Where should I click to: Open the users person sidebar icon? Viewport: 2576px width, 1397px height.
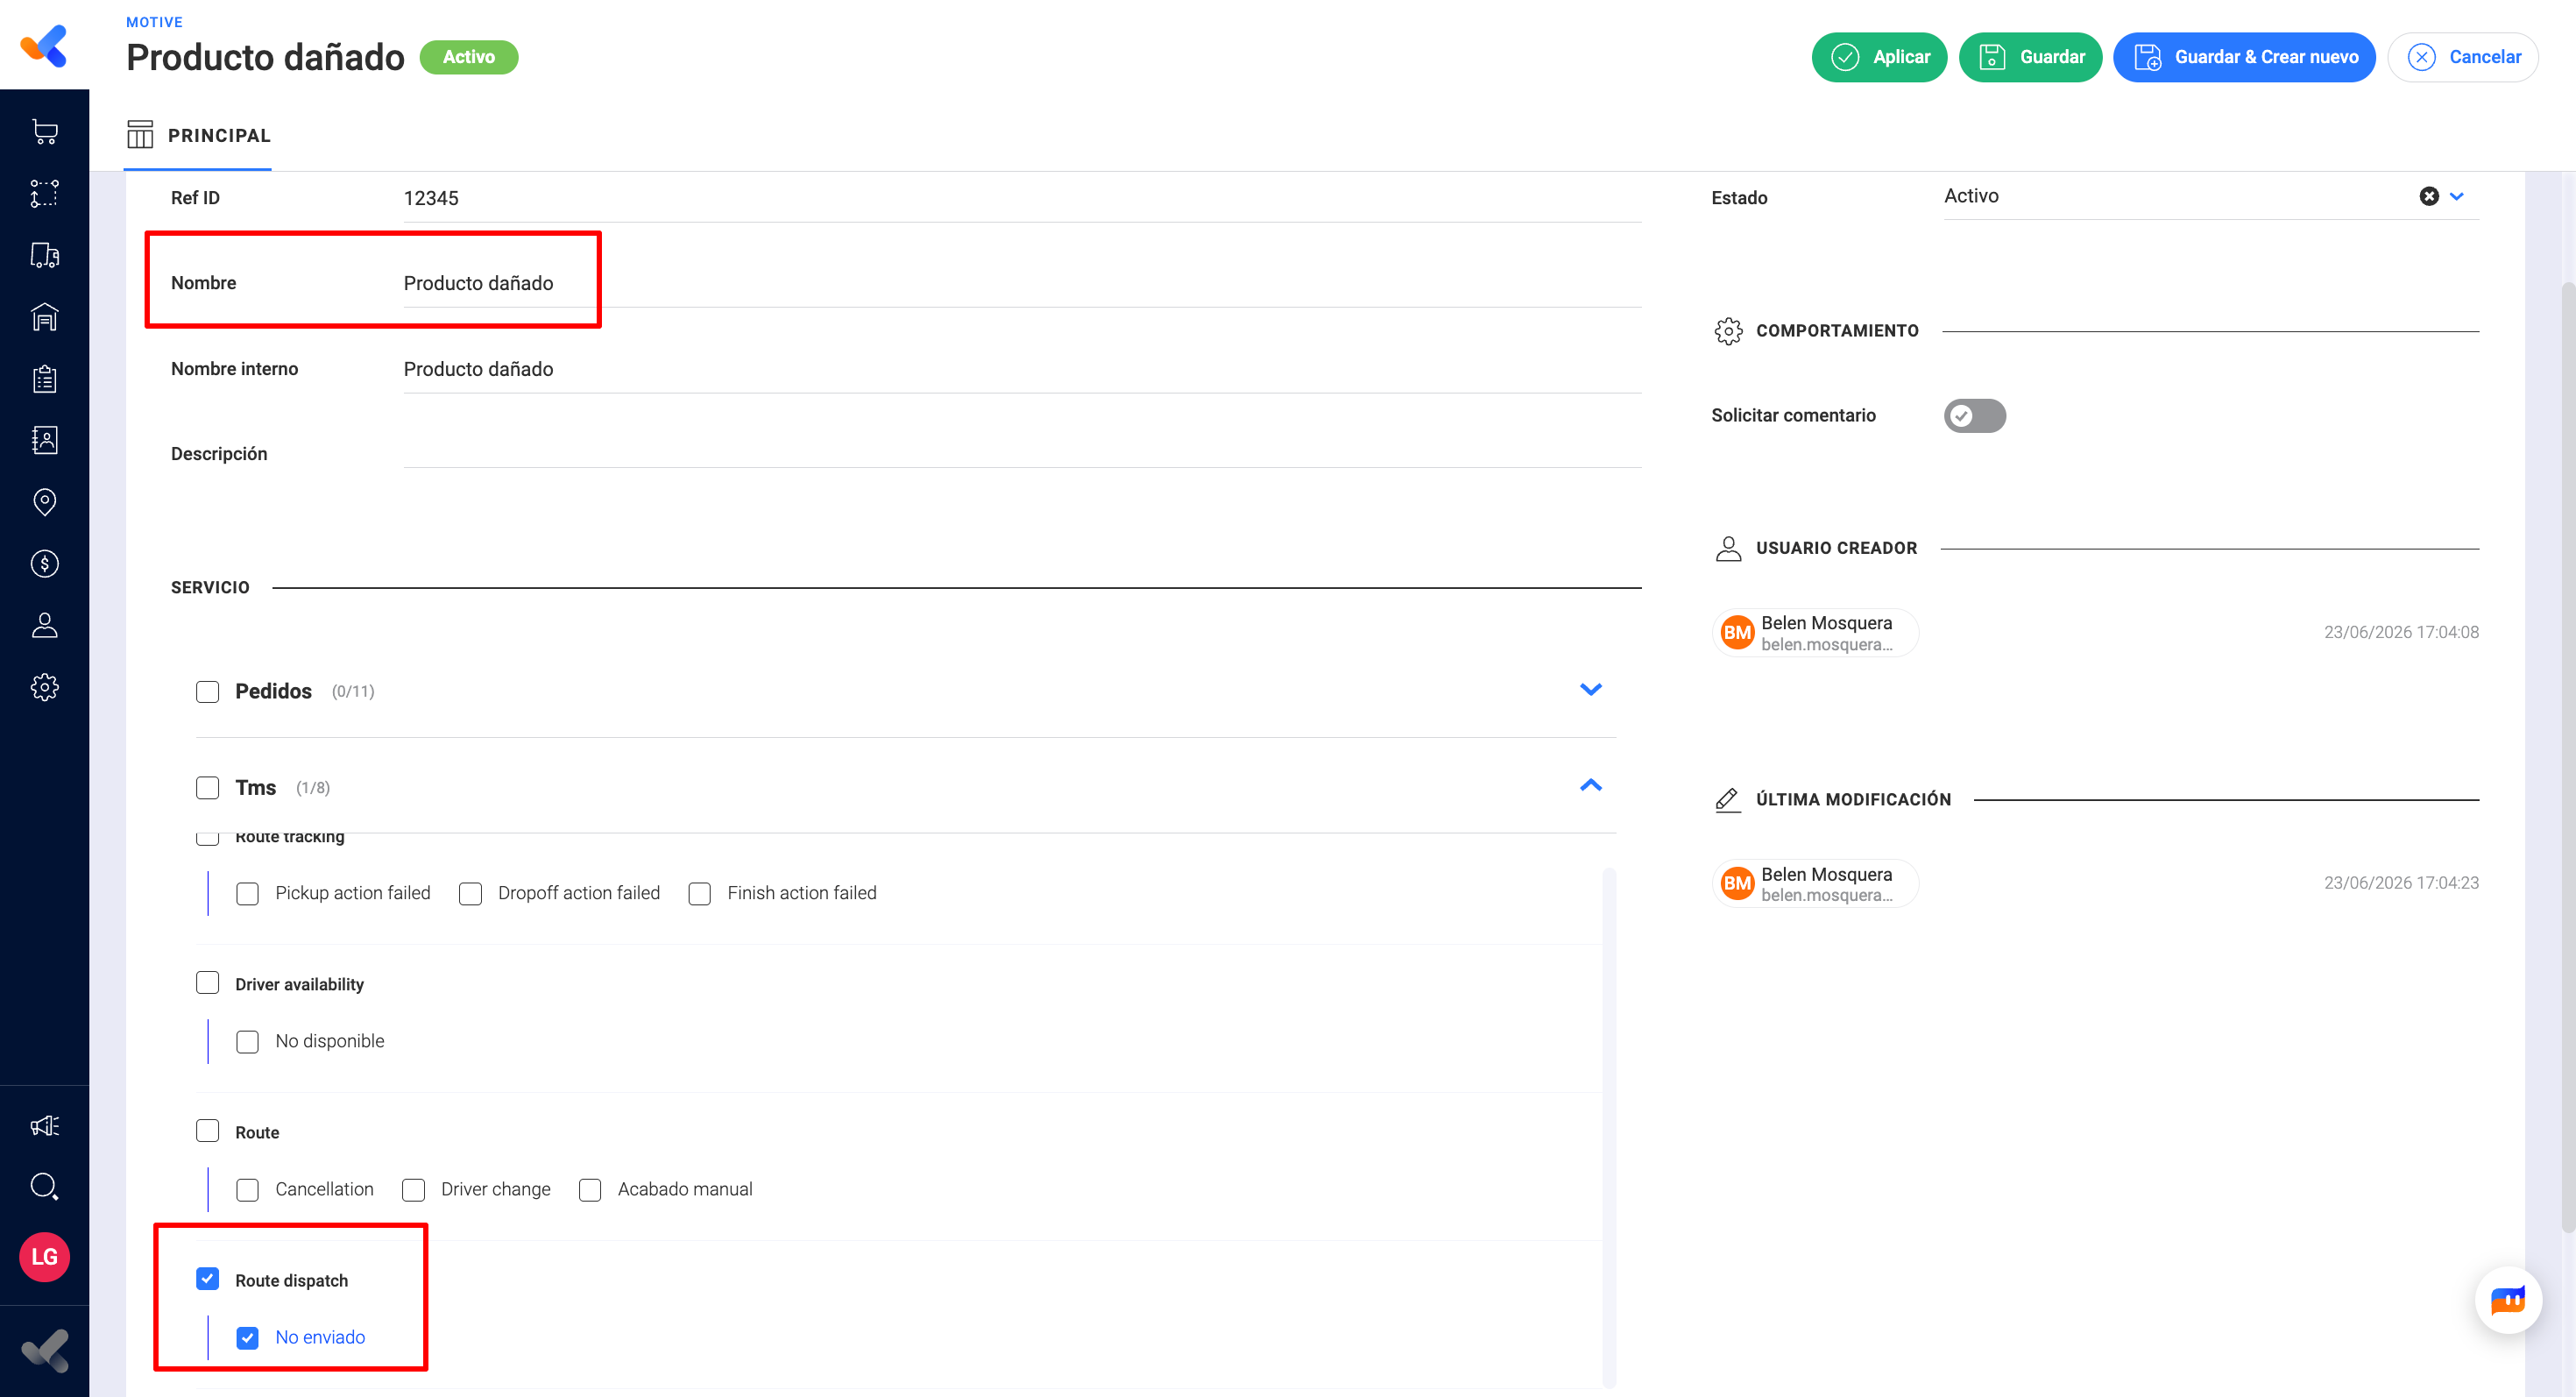(x=44, y=625)
